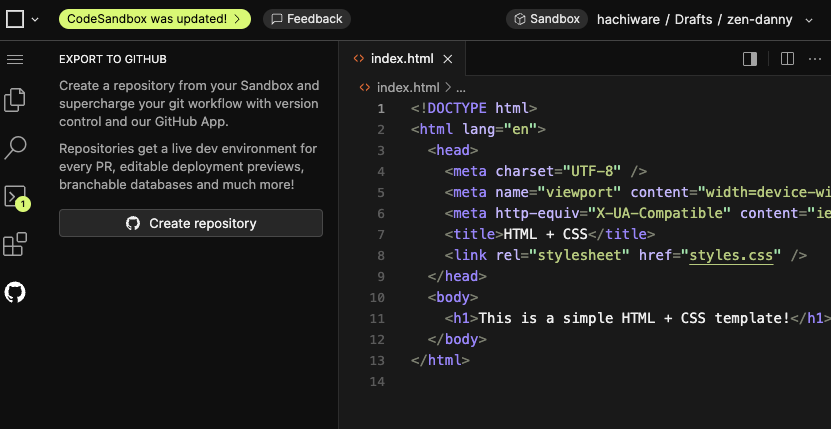Expand the zen-danny project name dropdown chevron
This screenshot has height=429, width=831.
(x=807, y=19)
